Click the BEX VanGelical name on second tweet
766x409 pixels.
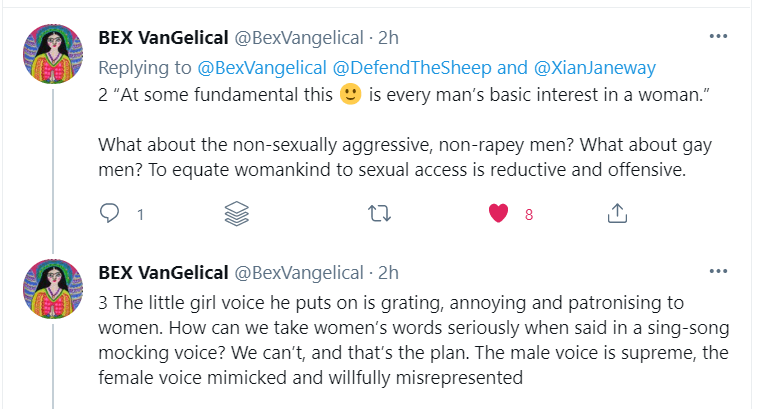(x=162, y=273)
